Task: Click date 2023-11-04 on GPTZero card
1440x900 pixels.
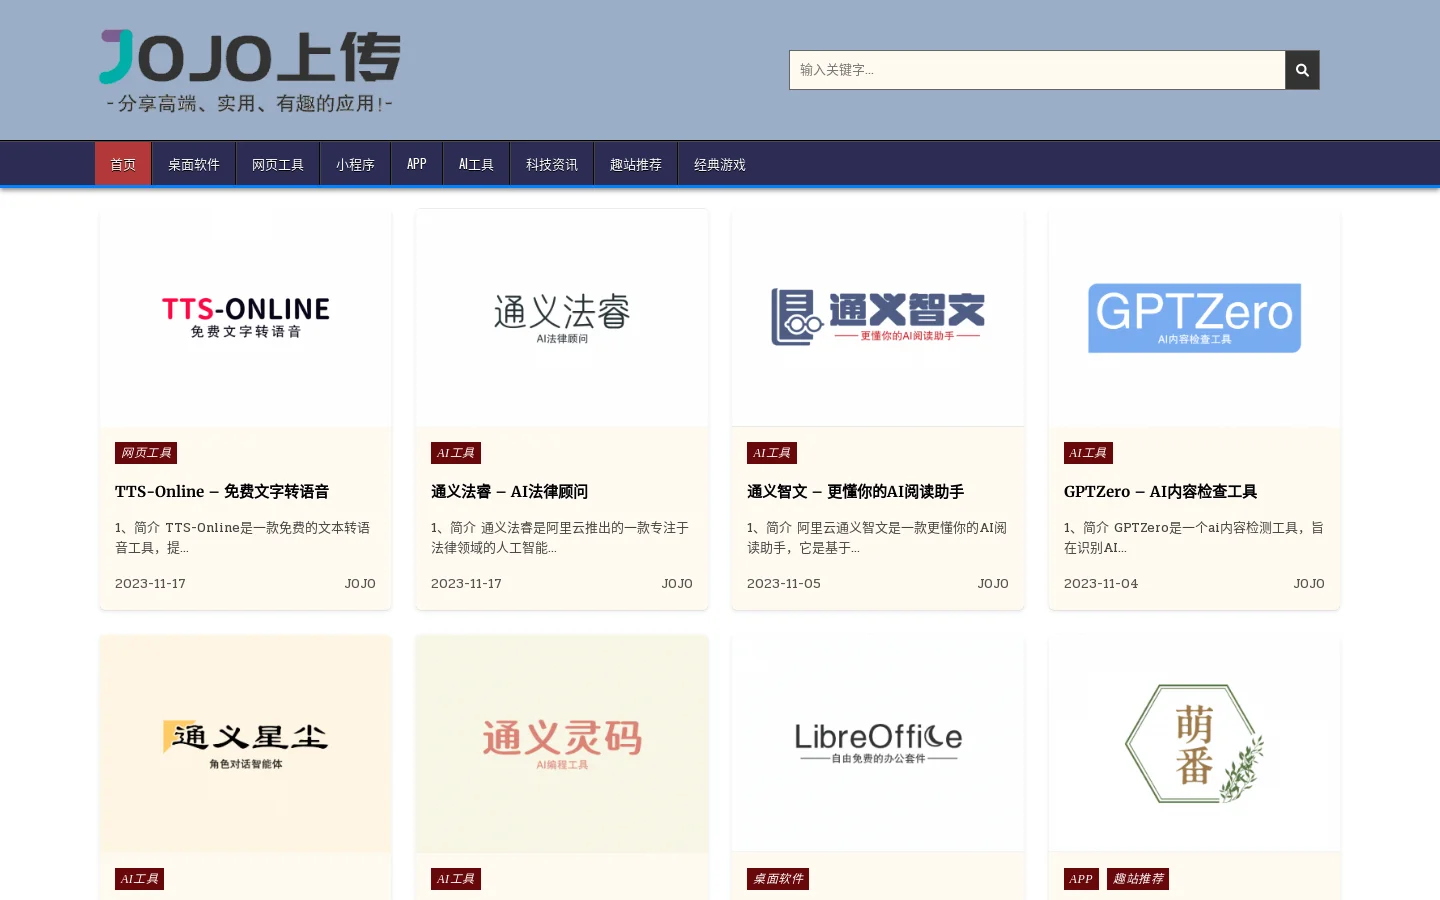Action: coord(1101,584)
